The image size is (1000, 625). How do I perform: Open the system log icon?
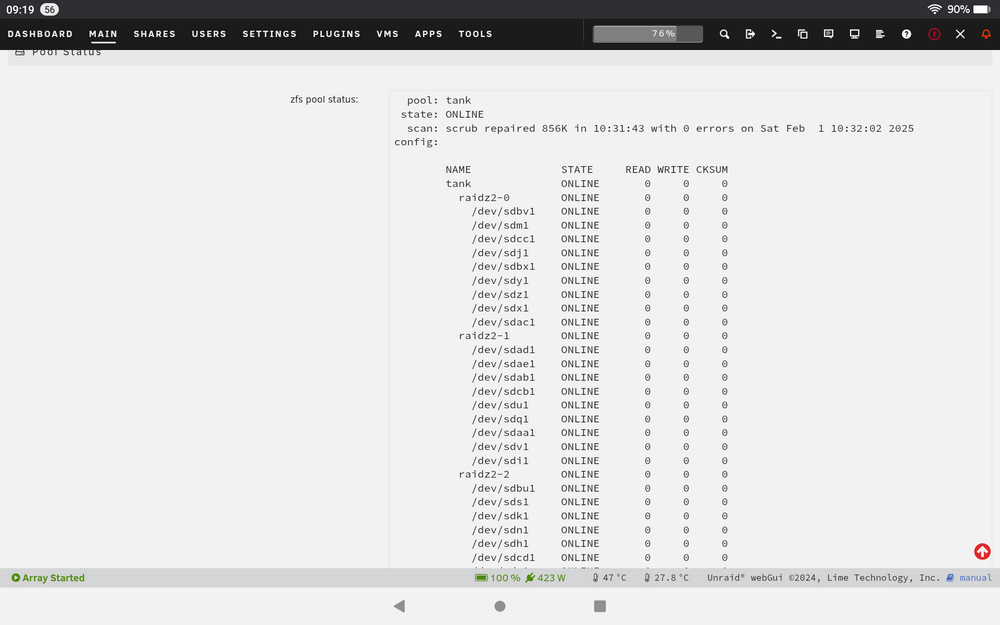[880, 34]
